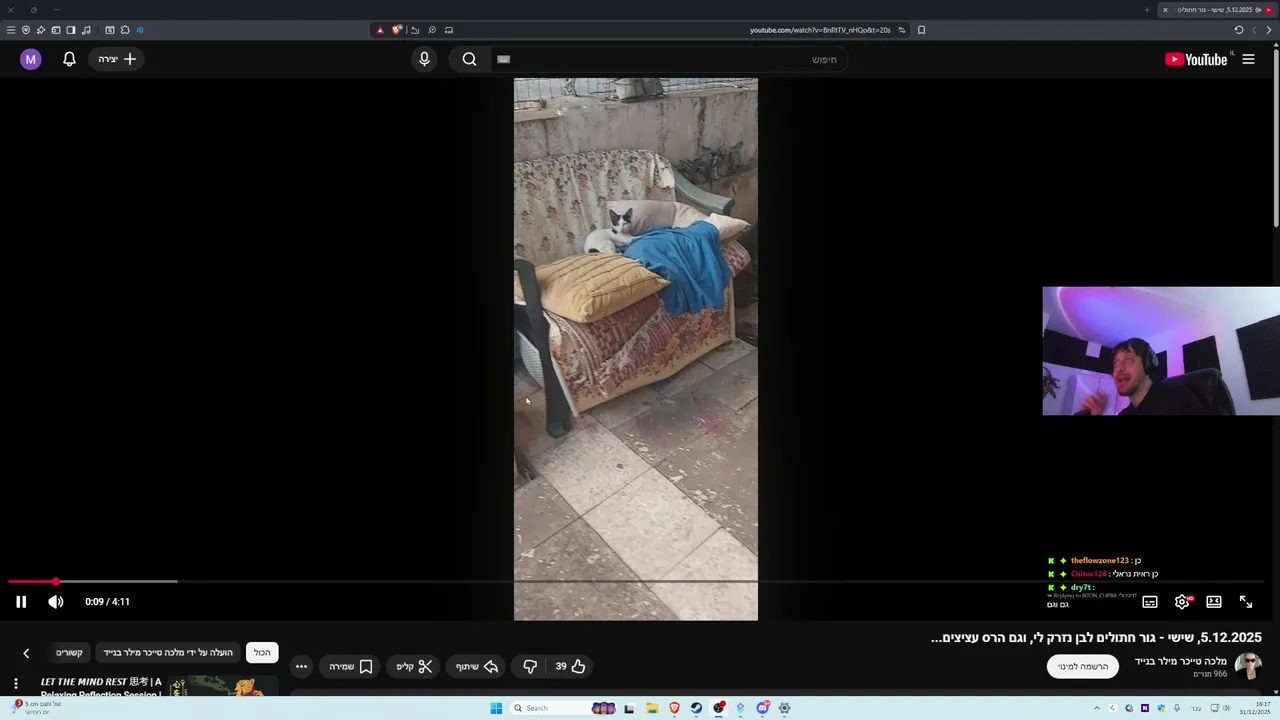Click the youtube.com URL in the address bar

tap(820, 30)
